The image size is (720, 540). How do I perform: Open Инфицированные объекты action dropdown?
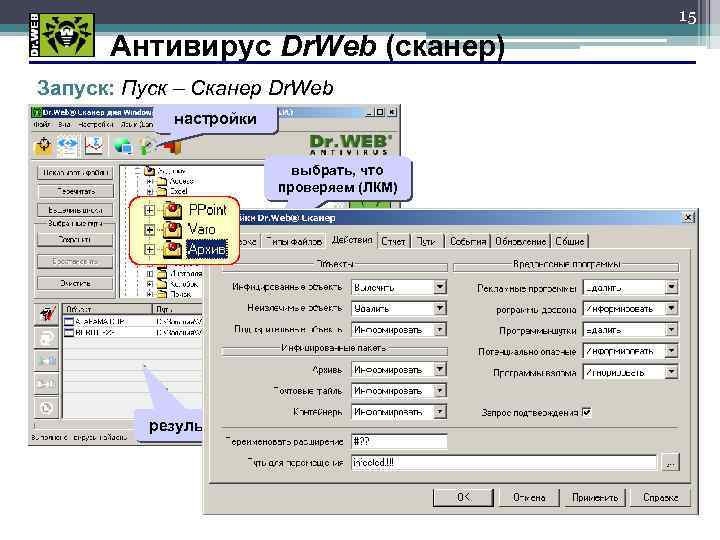pos(440,287)
